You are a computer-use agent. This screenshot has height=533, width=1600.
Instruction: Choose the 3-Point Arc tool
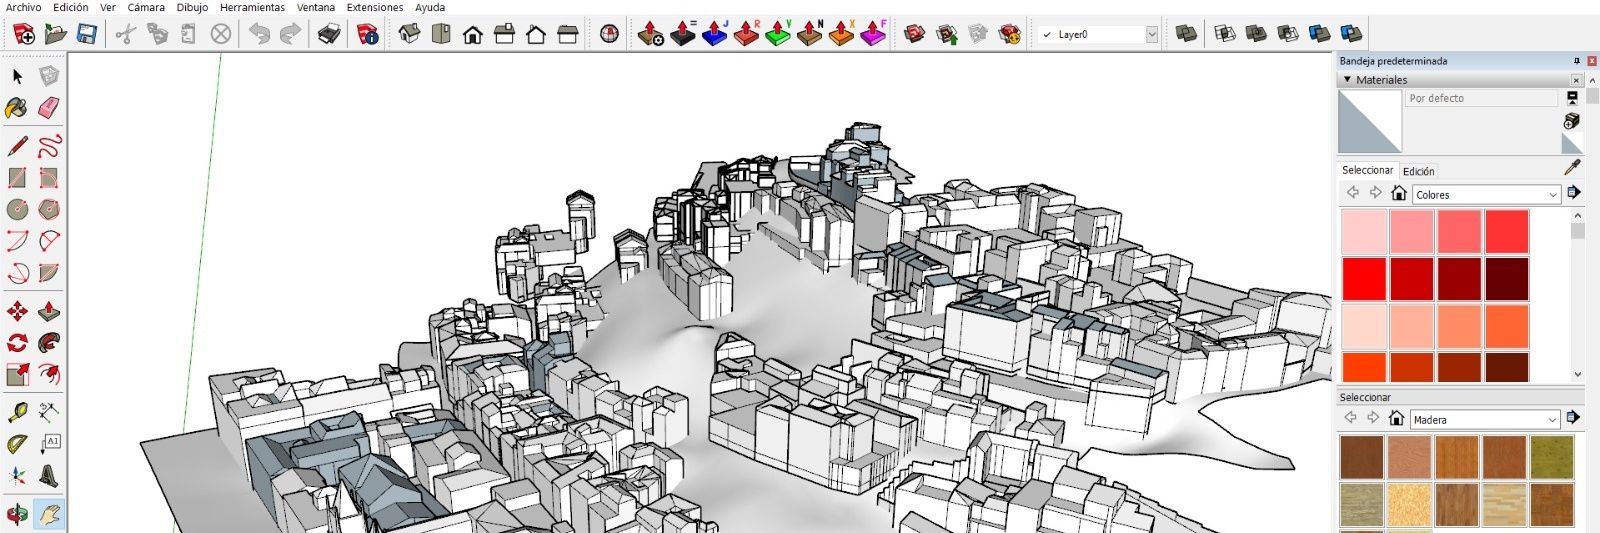17,273
